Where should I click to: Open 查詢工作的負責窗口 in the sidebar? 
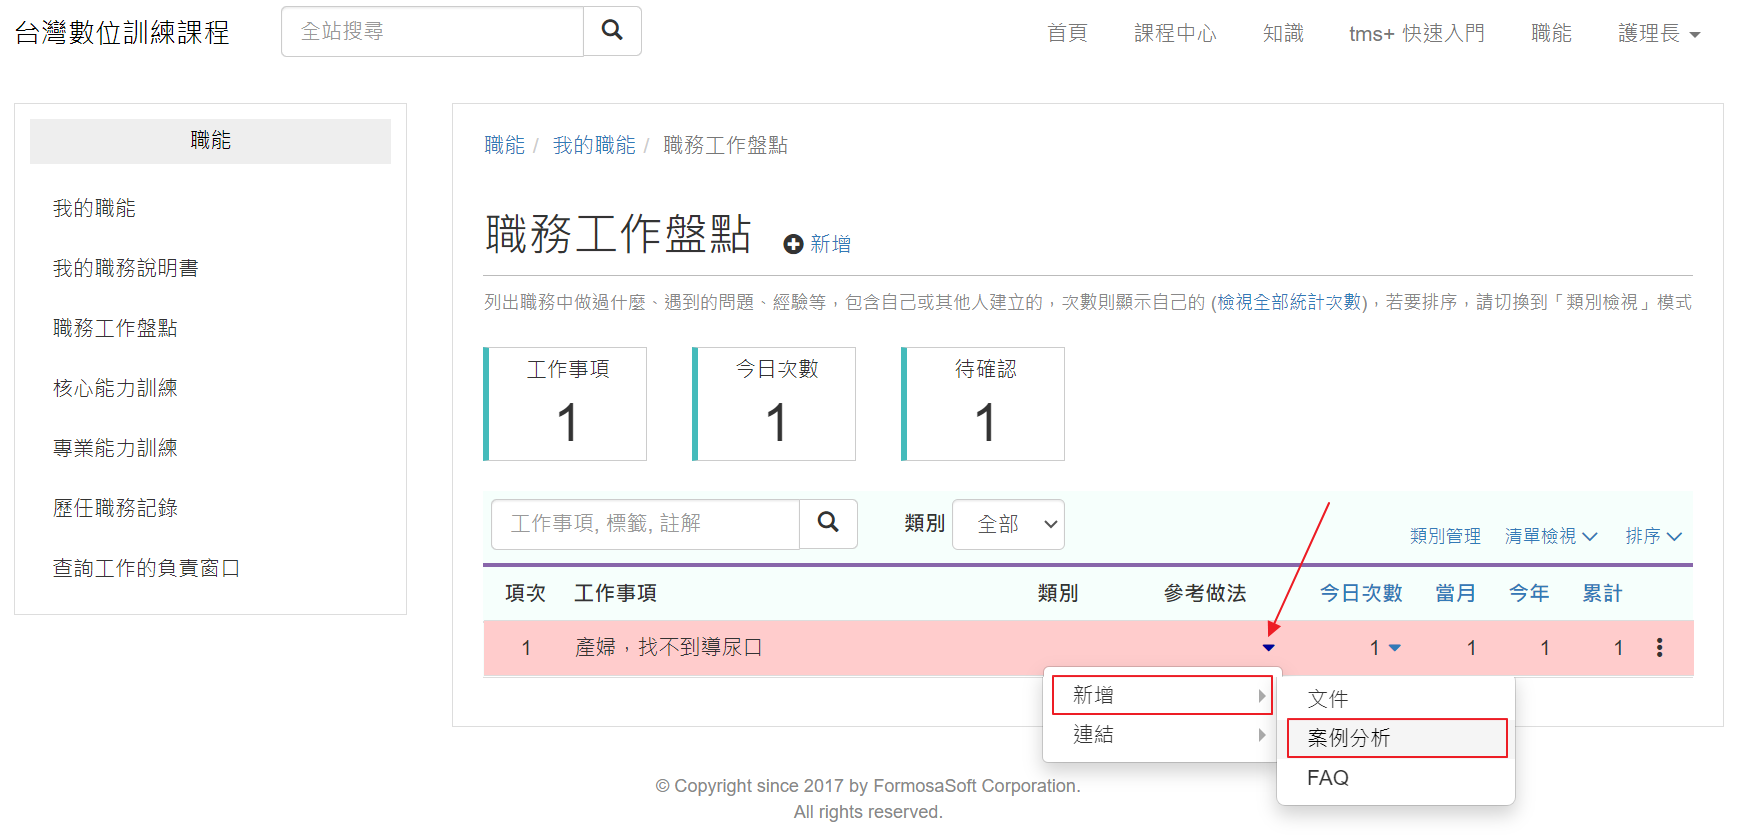(x=146, y=568)
